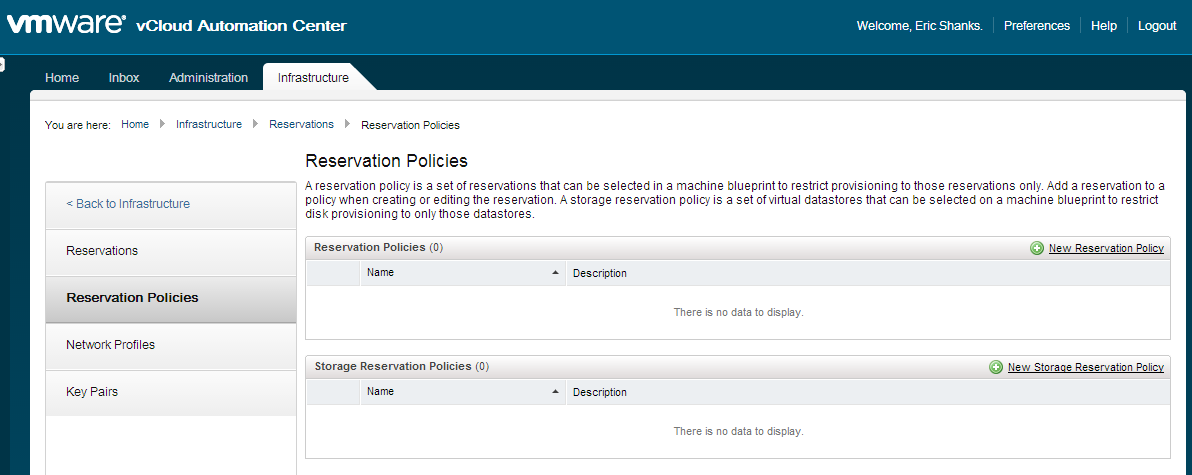Open Preferences in the top bar
This screenshot has height=475, width=1192.
tap(1037, 26)
